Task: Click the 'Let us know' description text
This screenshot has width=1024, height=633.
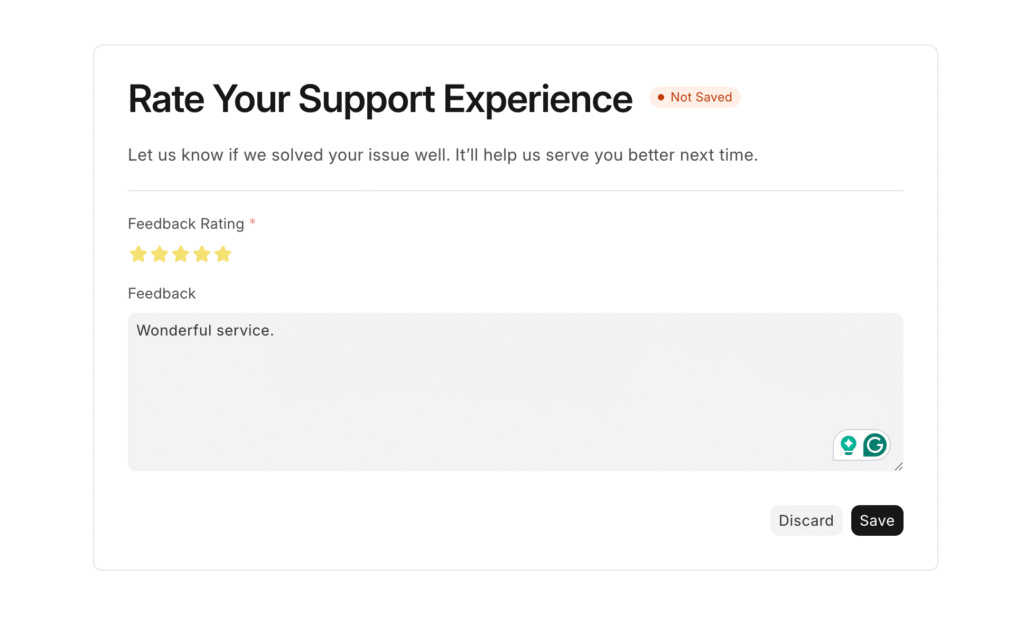Action: point(443,155)
